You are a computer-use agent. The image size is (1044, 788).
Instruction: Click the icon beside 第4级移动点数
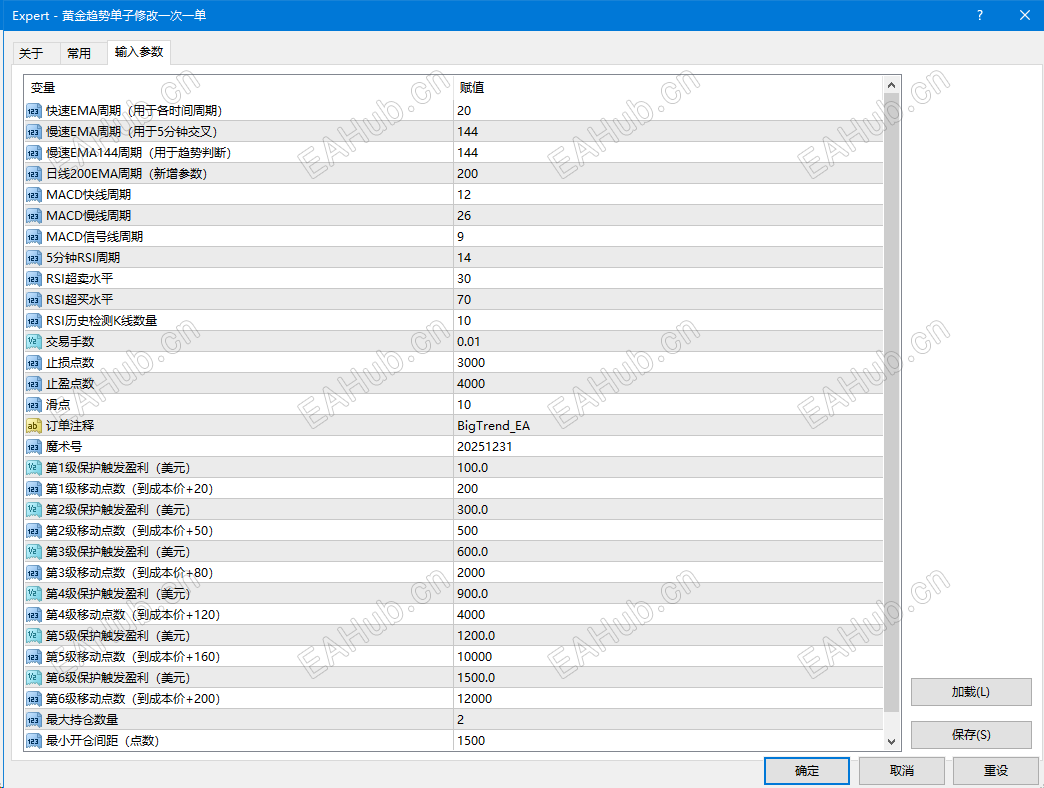coord(33,615)
